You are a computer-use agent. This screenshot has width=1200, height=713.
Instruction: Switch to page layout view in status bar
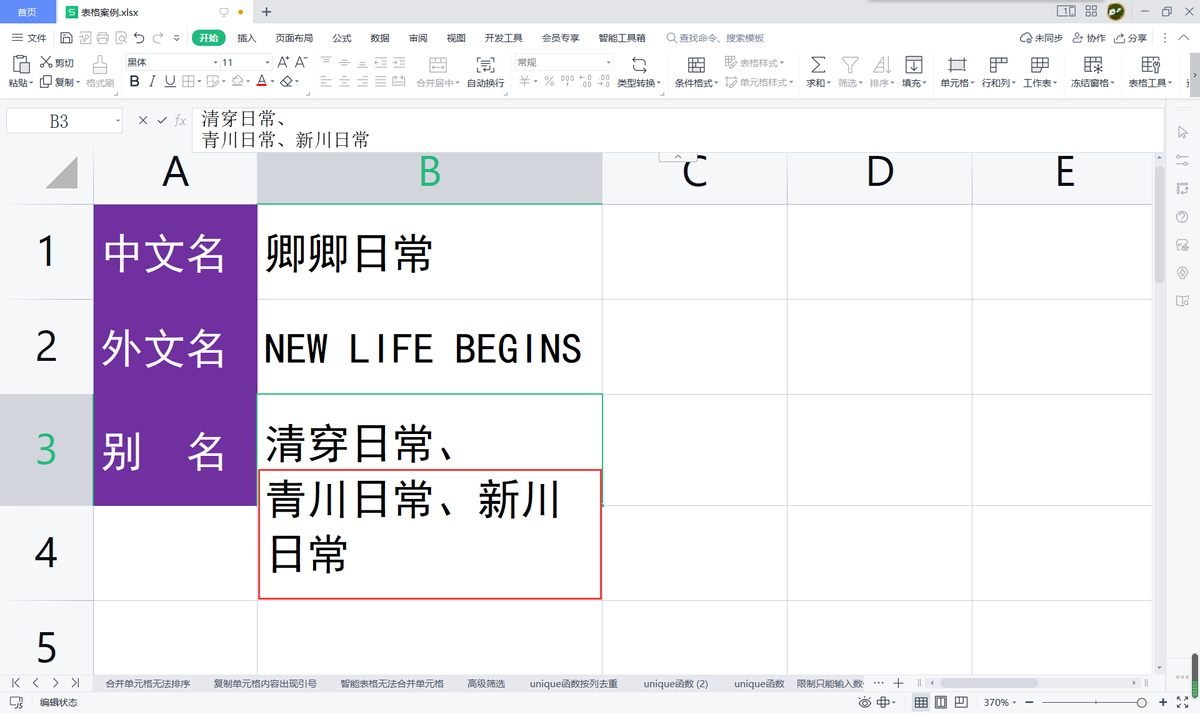pos(942,702)
